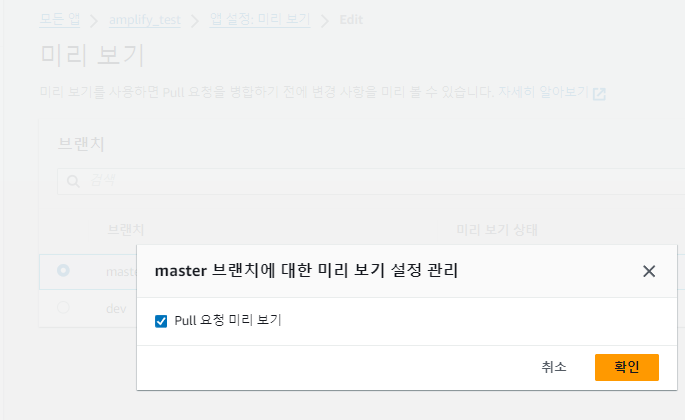
Task: Select the master branch radio button
Action: point(64,270)
